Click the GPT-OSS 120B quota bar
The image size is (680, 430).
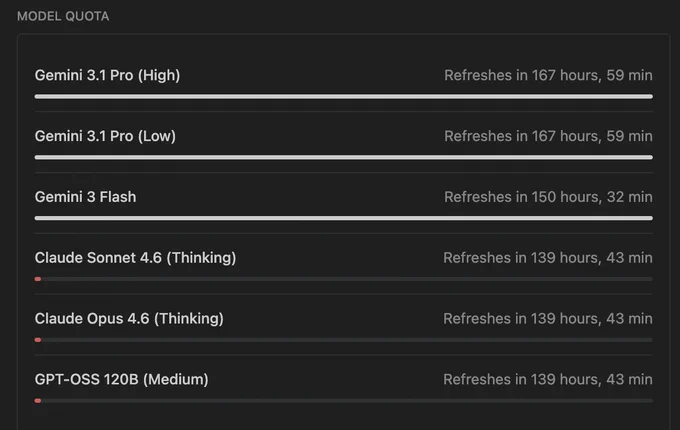click(x=343, y=401)
